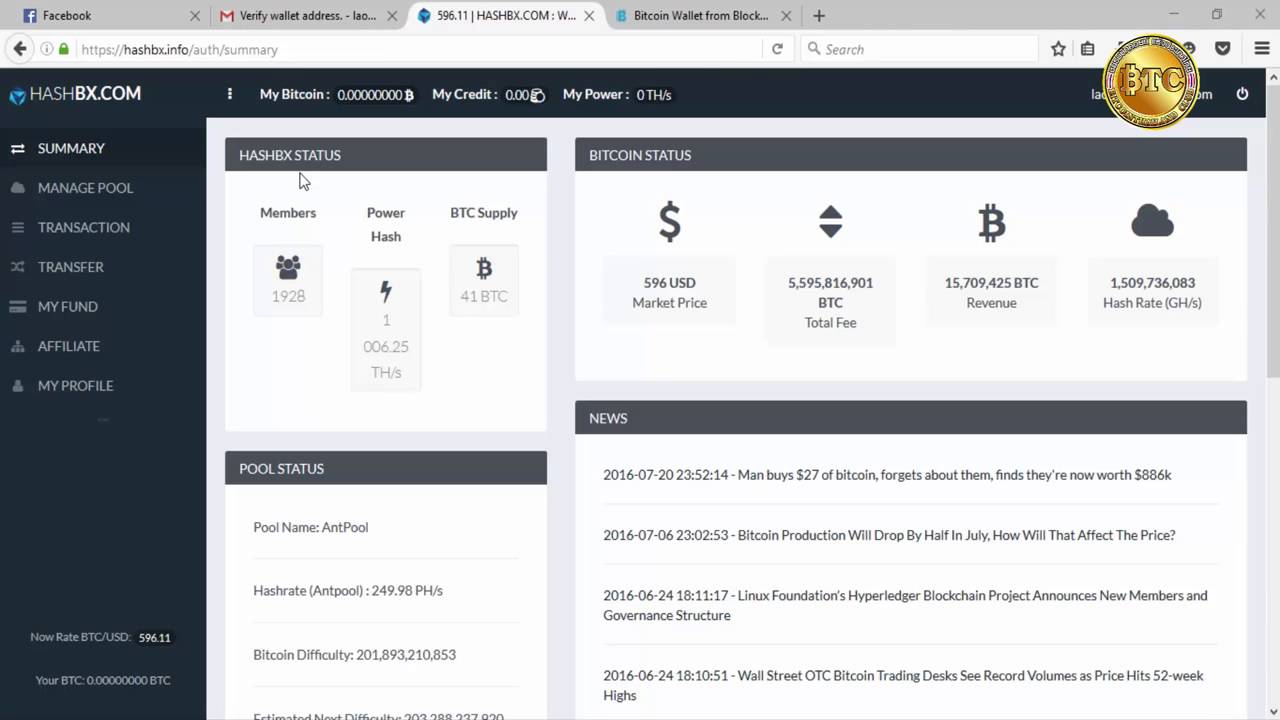This screenshot has width=1280, height=720.
Task: Click the Revenue bitcoin icon
Action: tap(991, 223)
